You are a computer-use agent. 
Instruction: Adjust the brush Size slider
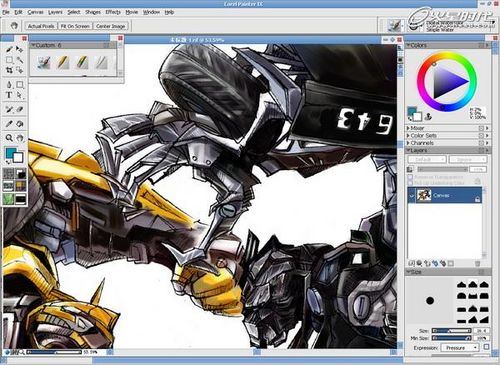click(451, 331)
